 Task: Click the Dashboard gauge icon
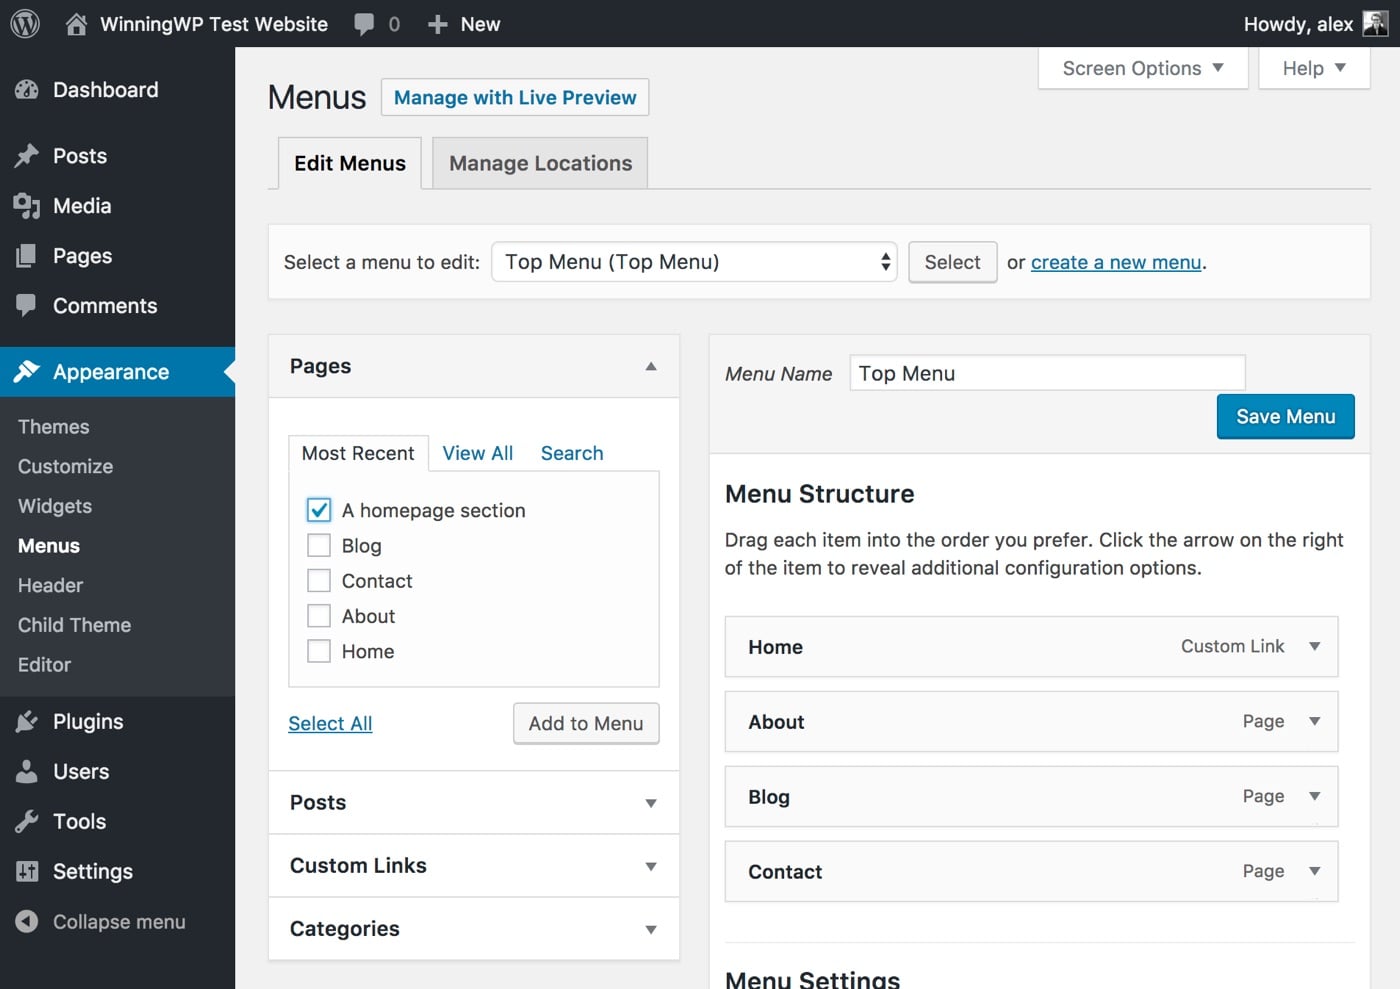click(x=27, y=90)
